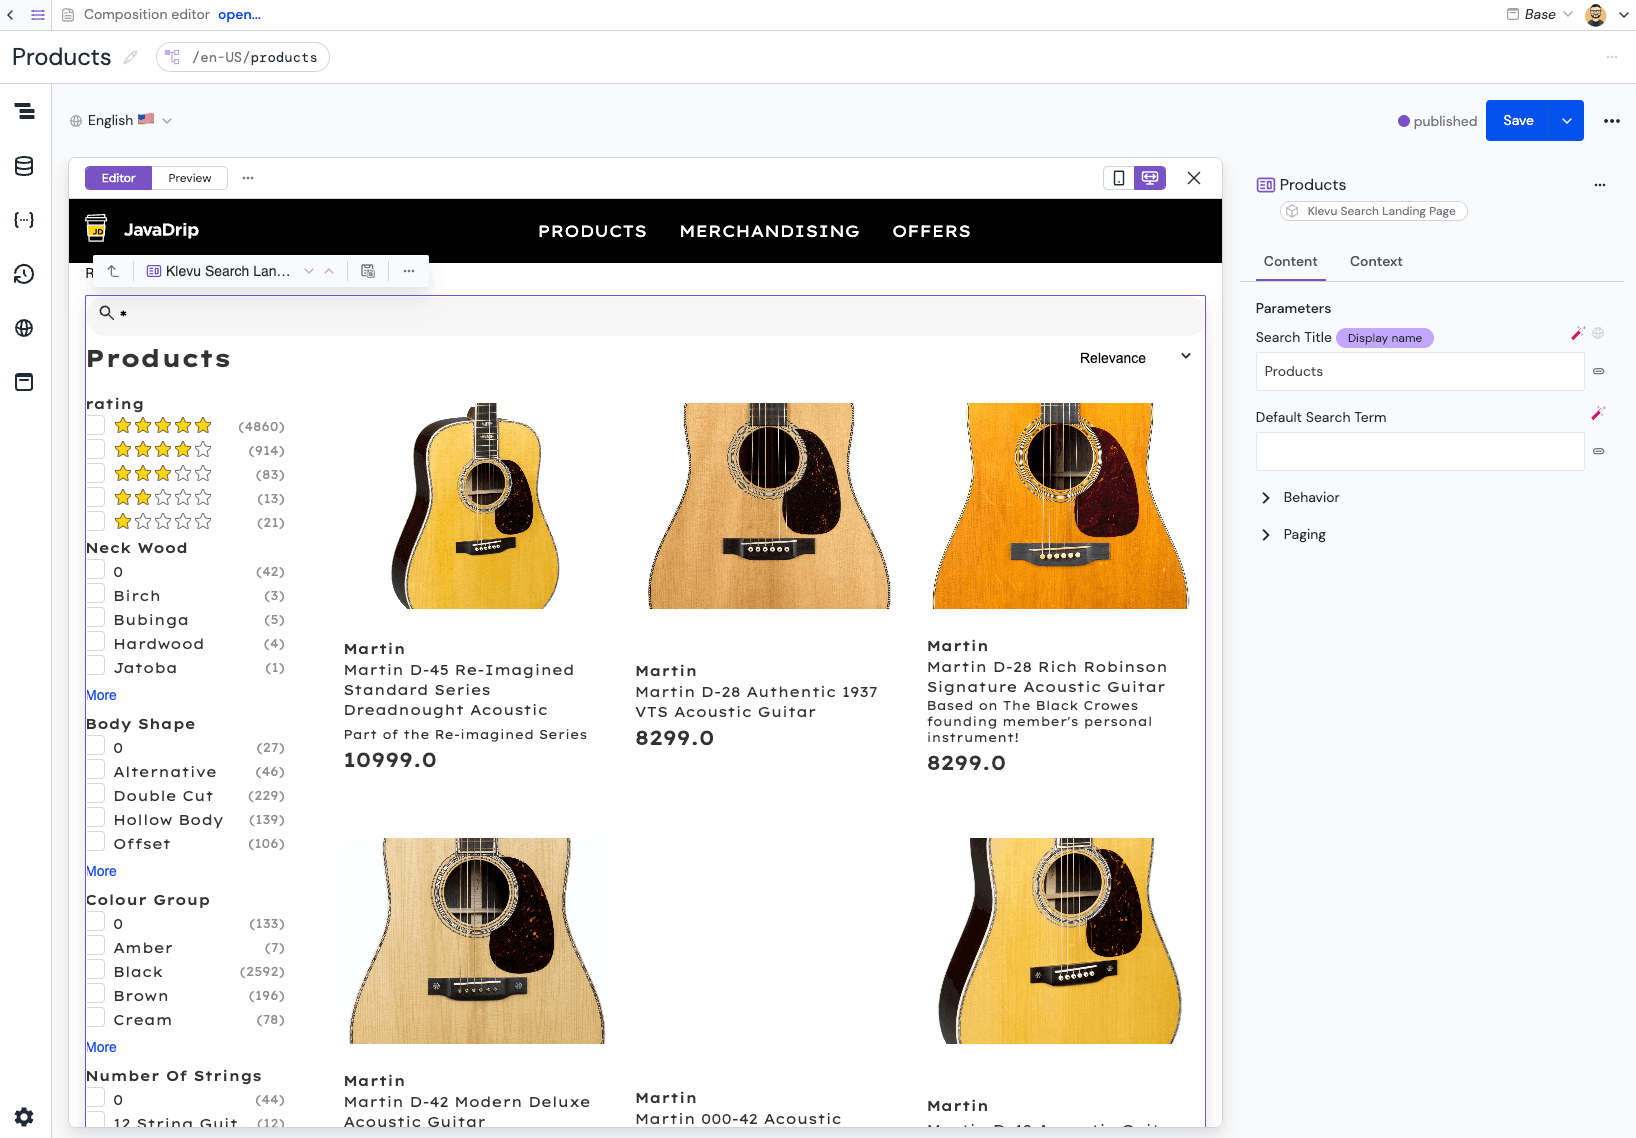Open editor mode more options ellipsis
The width and height of the screenshot is (1636, 1138).
[248, 178]
